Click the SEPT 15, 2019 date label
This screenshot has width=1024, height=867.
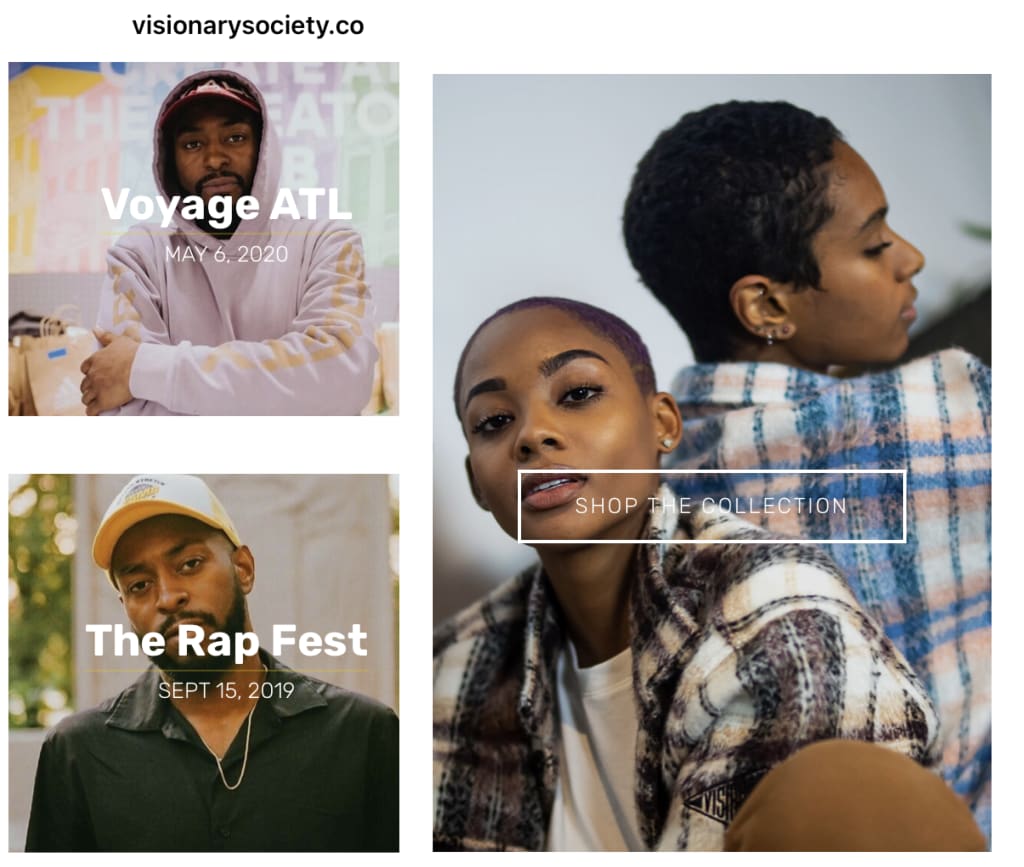tap(227, 690)
